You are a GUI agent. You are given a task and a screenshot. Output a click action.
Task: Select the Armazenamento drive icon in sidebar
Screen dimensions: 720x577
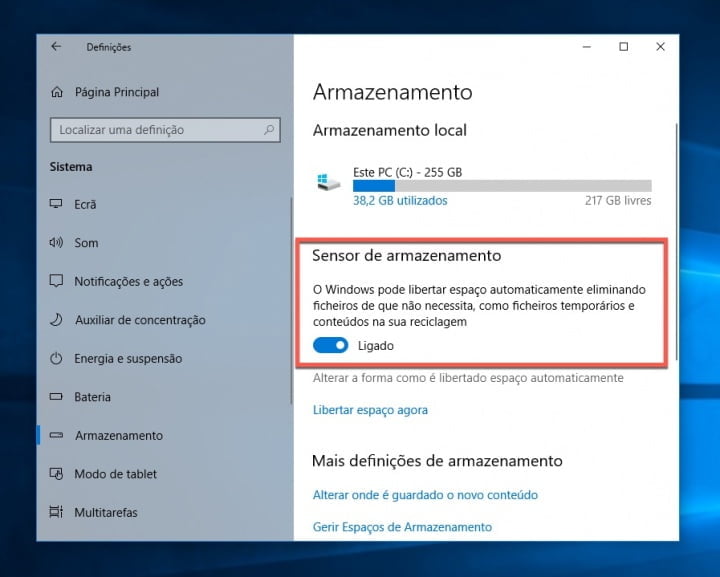click(56, 435)
